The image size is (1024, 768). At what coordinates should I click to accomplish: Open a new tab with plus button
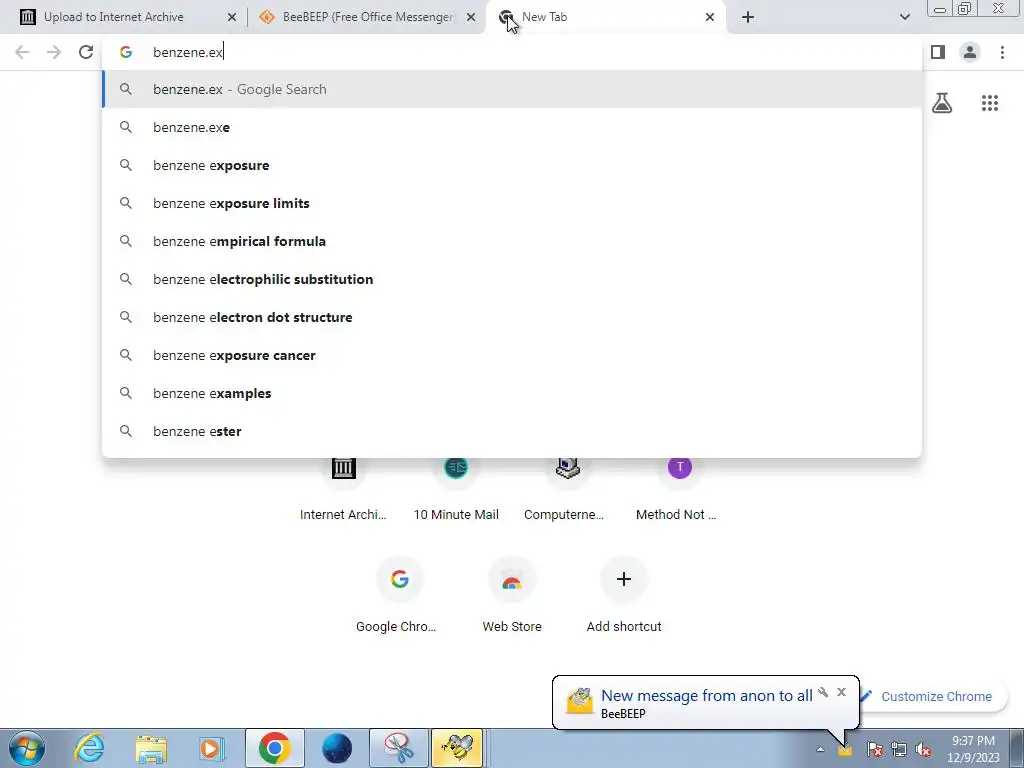[x=748, y=17]
